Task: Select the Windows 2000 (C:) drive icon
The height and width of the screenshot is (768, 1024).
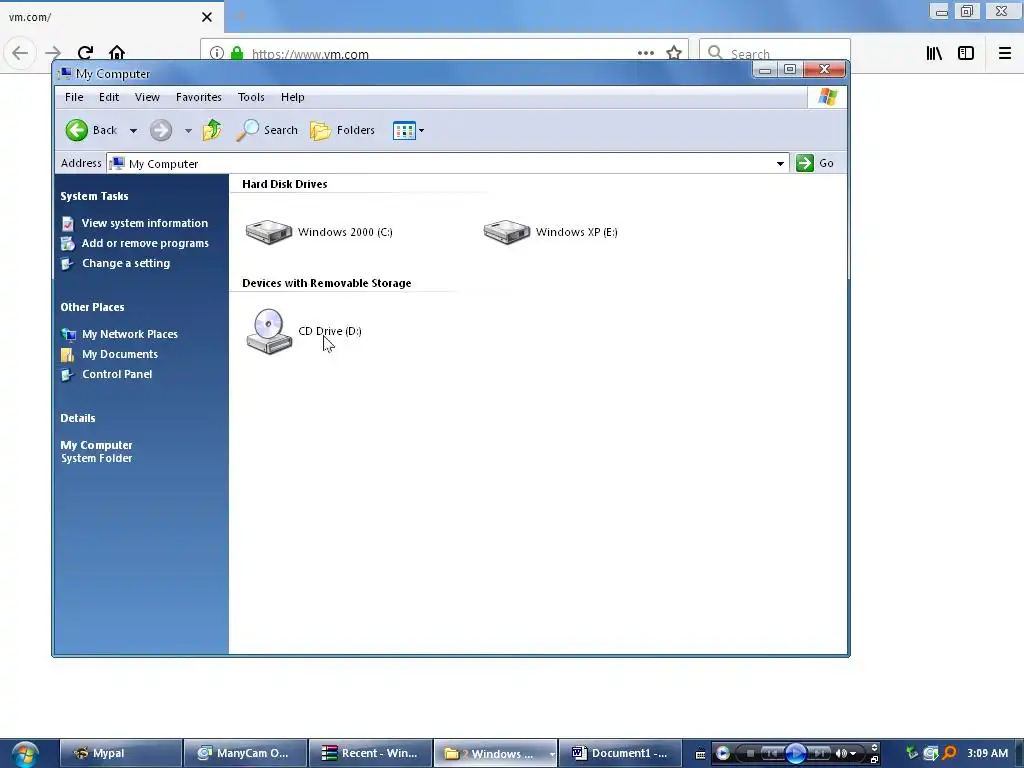Action: [x=268, y=232]
